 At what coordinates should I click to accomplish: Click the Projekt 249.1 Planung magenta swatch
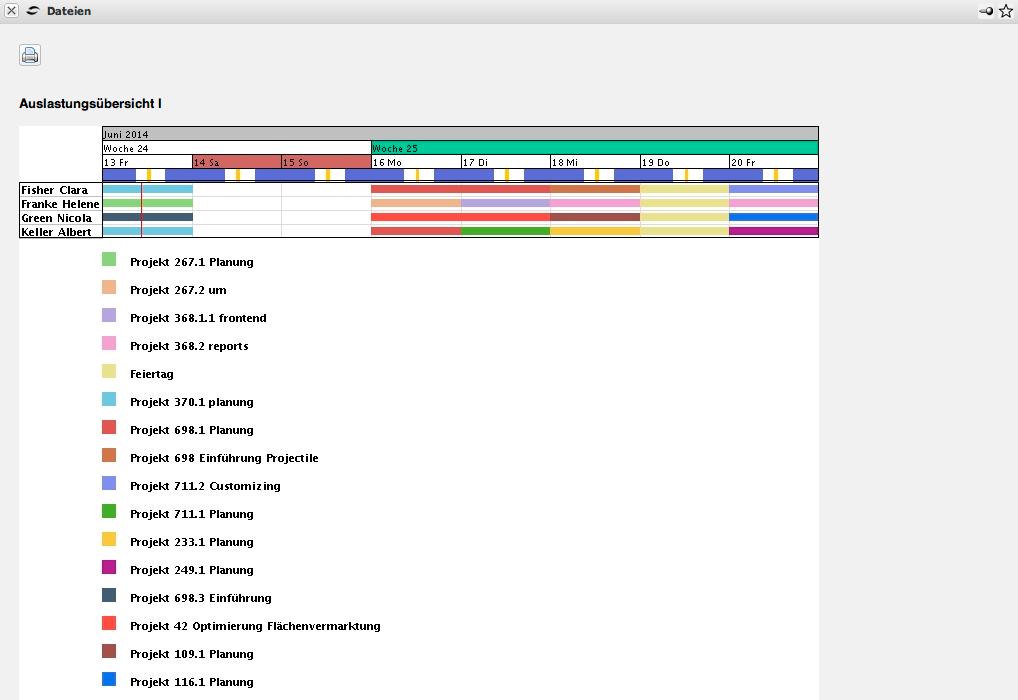click(x=109, y=568)
